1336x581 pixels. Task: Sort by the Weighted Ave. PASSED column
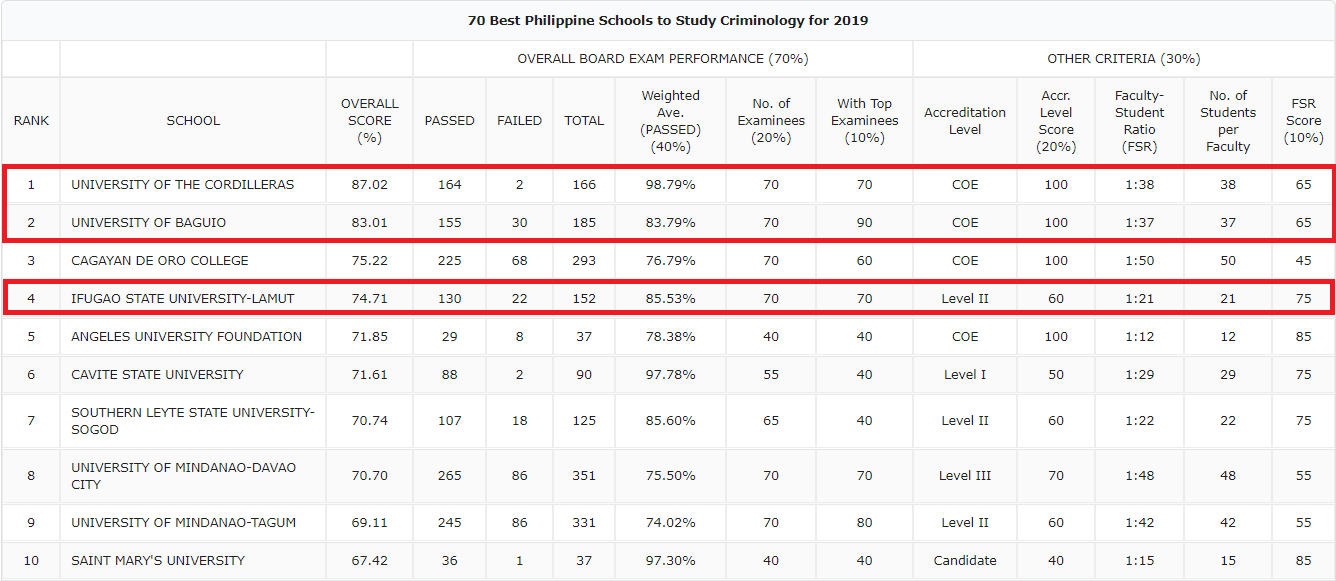pyautogui.click(x=670, y=120)
